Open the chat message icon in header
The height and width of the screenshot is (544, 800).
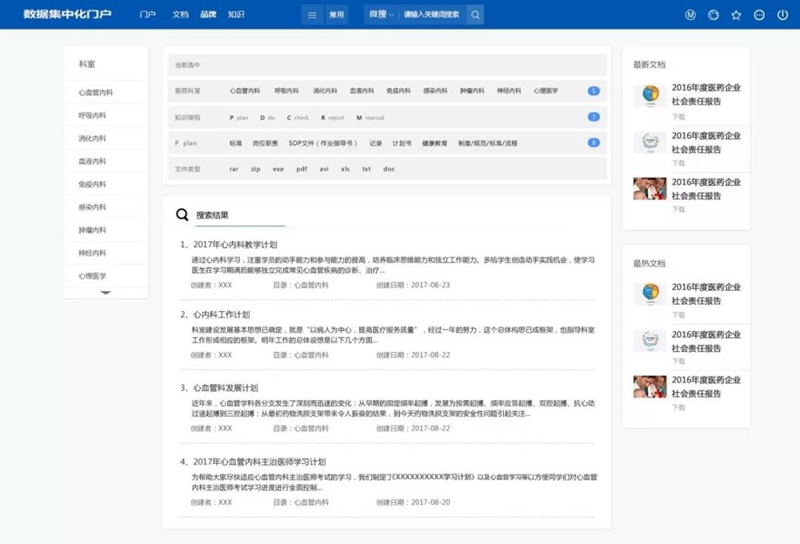pyautogui.click(x=759, y=15)
